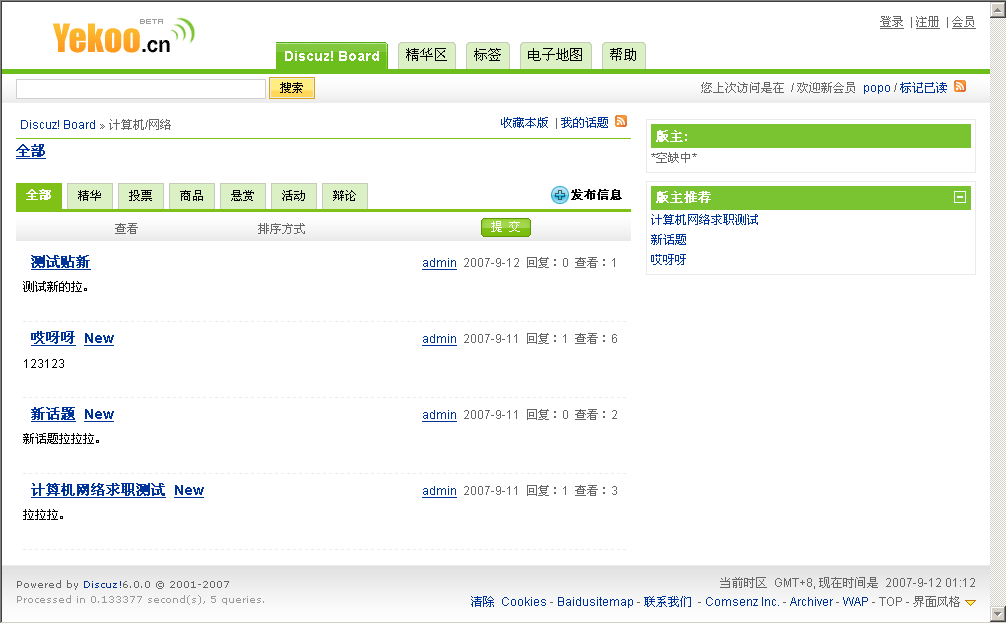Open recommended 哎呀呀 in sidebar
The image size is (1006, 623).
668,259
